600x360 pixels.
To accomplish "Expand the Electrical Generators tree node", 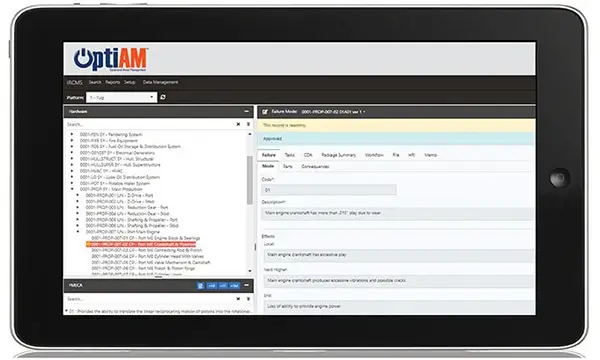I will click(x=72, y=153).
